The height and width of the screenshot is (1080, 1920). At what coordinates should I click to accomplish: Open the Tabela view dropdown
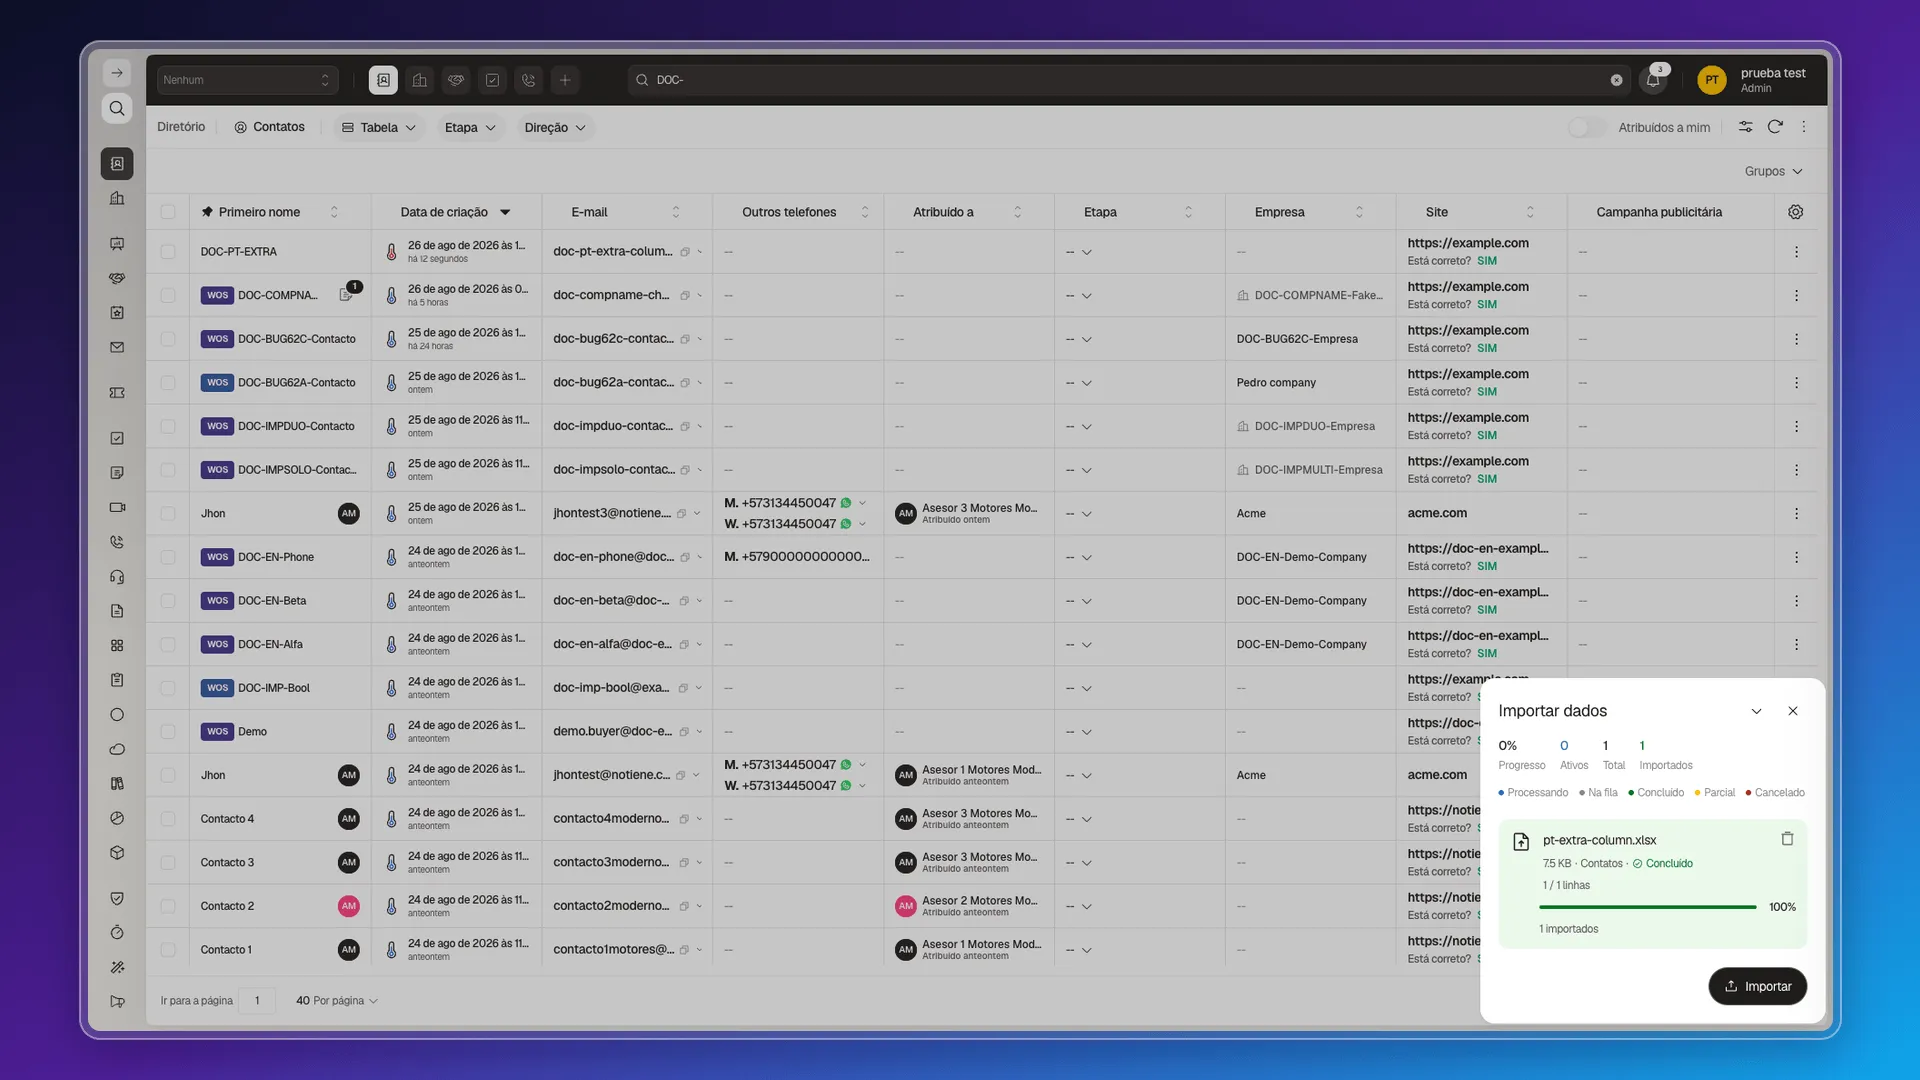point(379,127)
